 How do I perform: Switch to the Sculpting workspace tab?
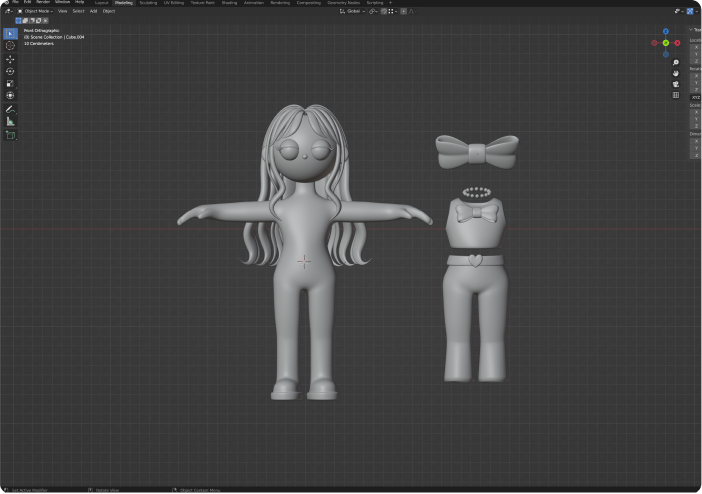pyautogui.click(x=148, y=3)
